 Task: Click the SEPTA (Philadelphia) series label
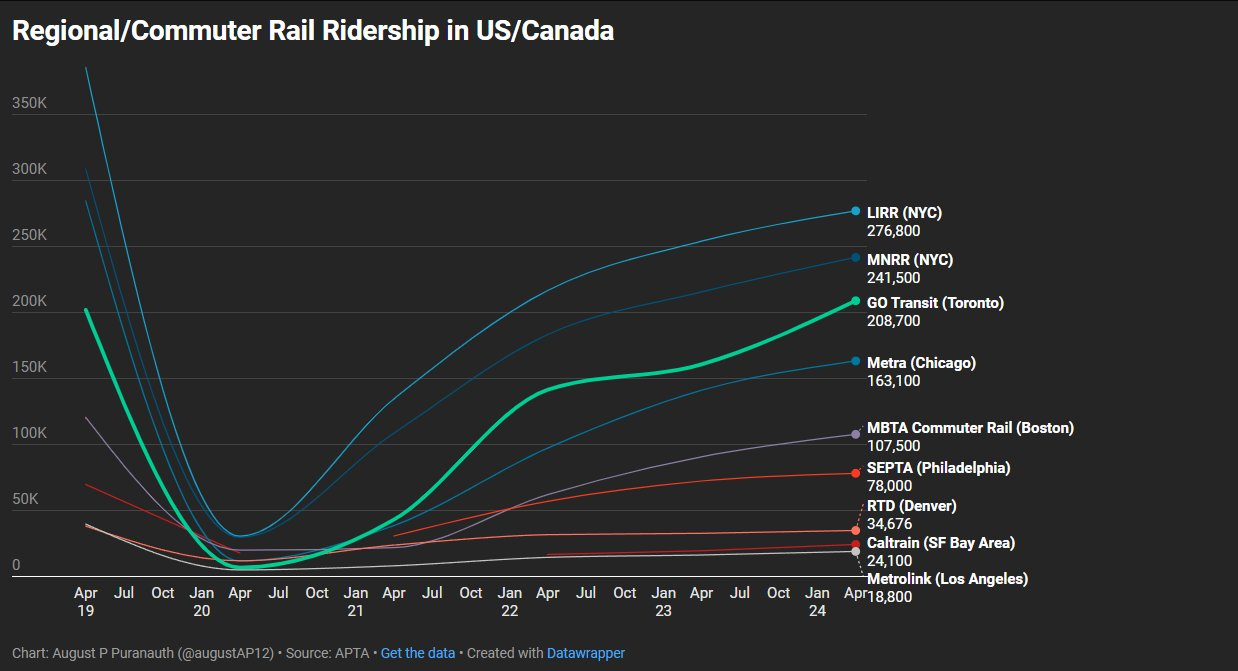(x=938, y=468)
